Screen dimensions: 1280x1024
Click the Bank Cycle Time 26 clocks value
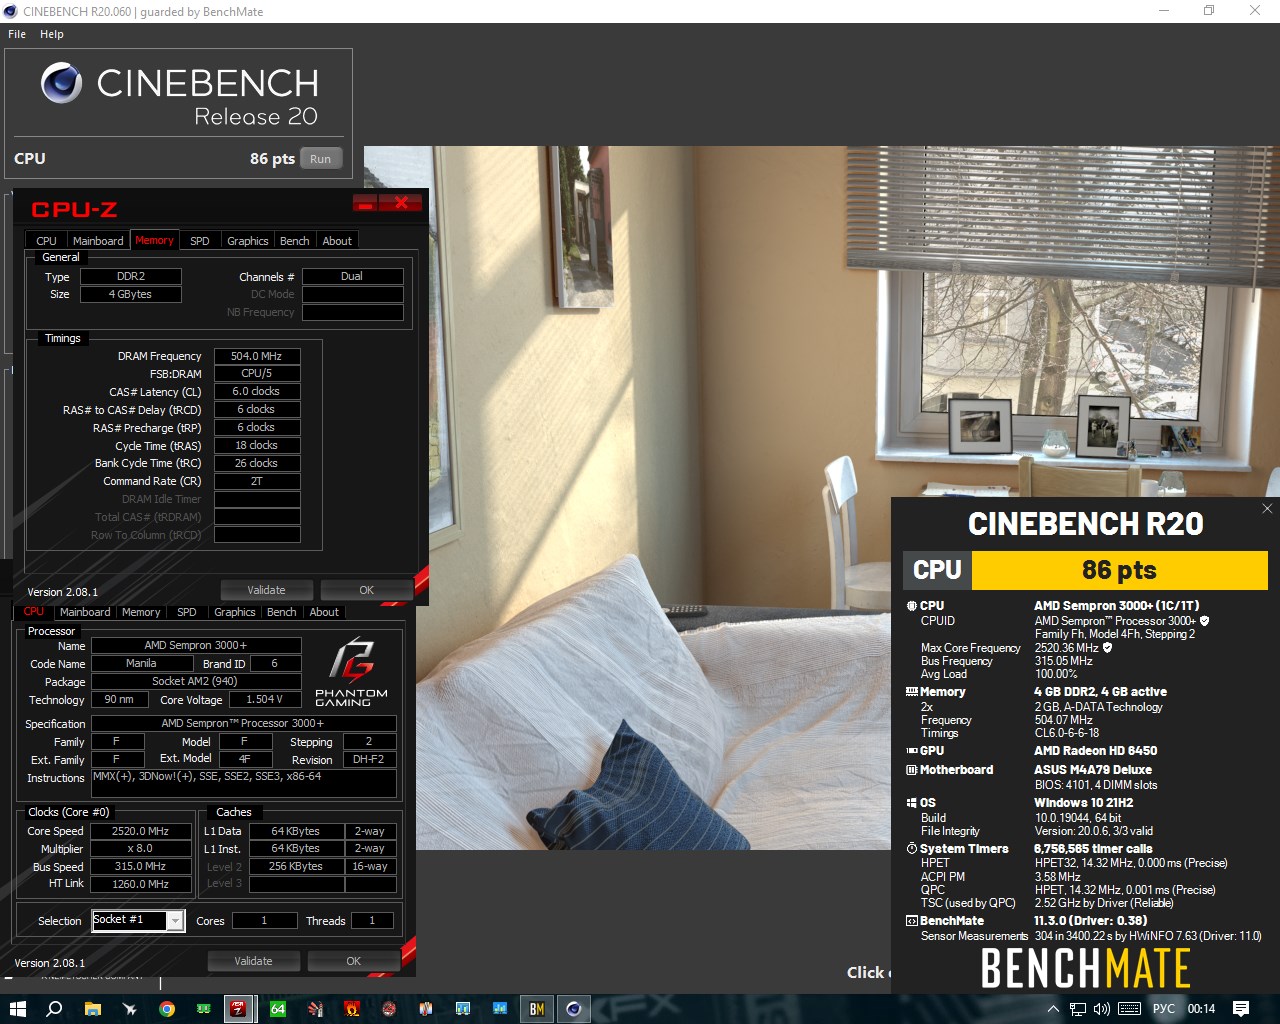(x=257, y=464)
